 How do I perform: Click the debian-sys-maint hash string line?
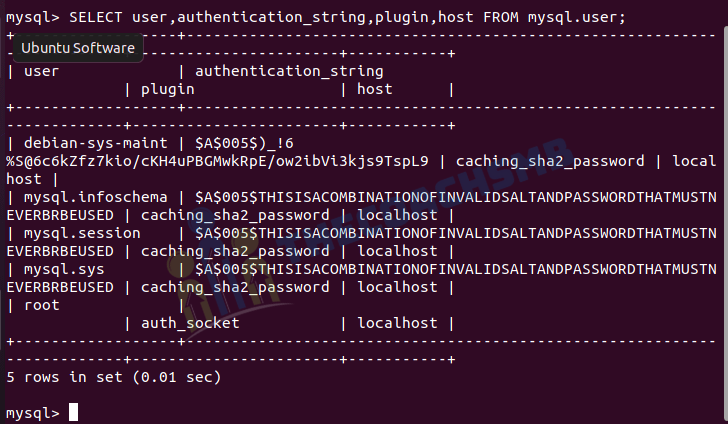(x=217, y=161)
